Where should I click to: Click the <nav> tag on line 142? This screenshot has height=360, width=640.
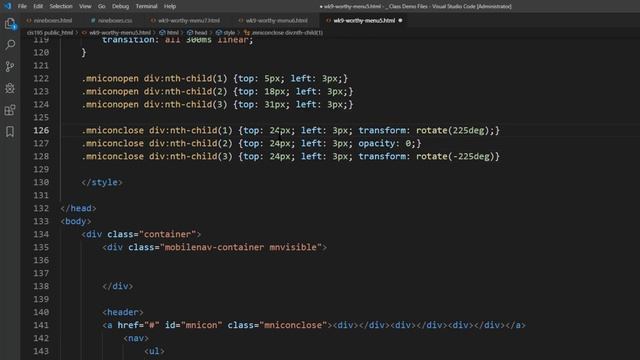point(136,338)
